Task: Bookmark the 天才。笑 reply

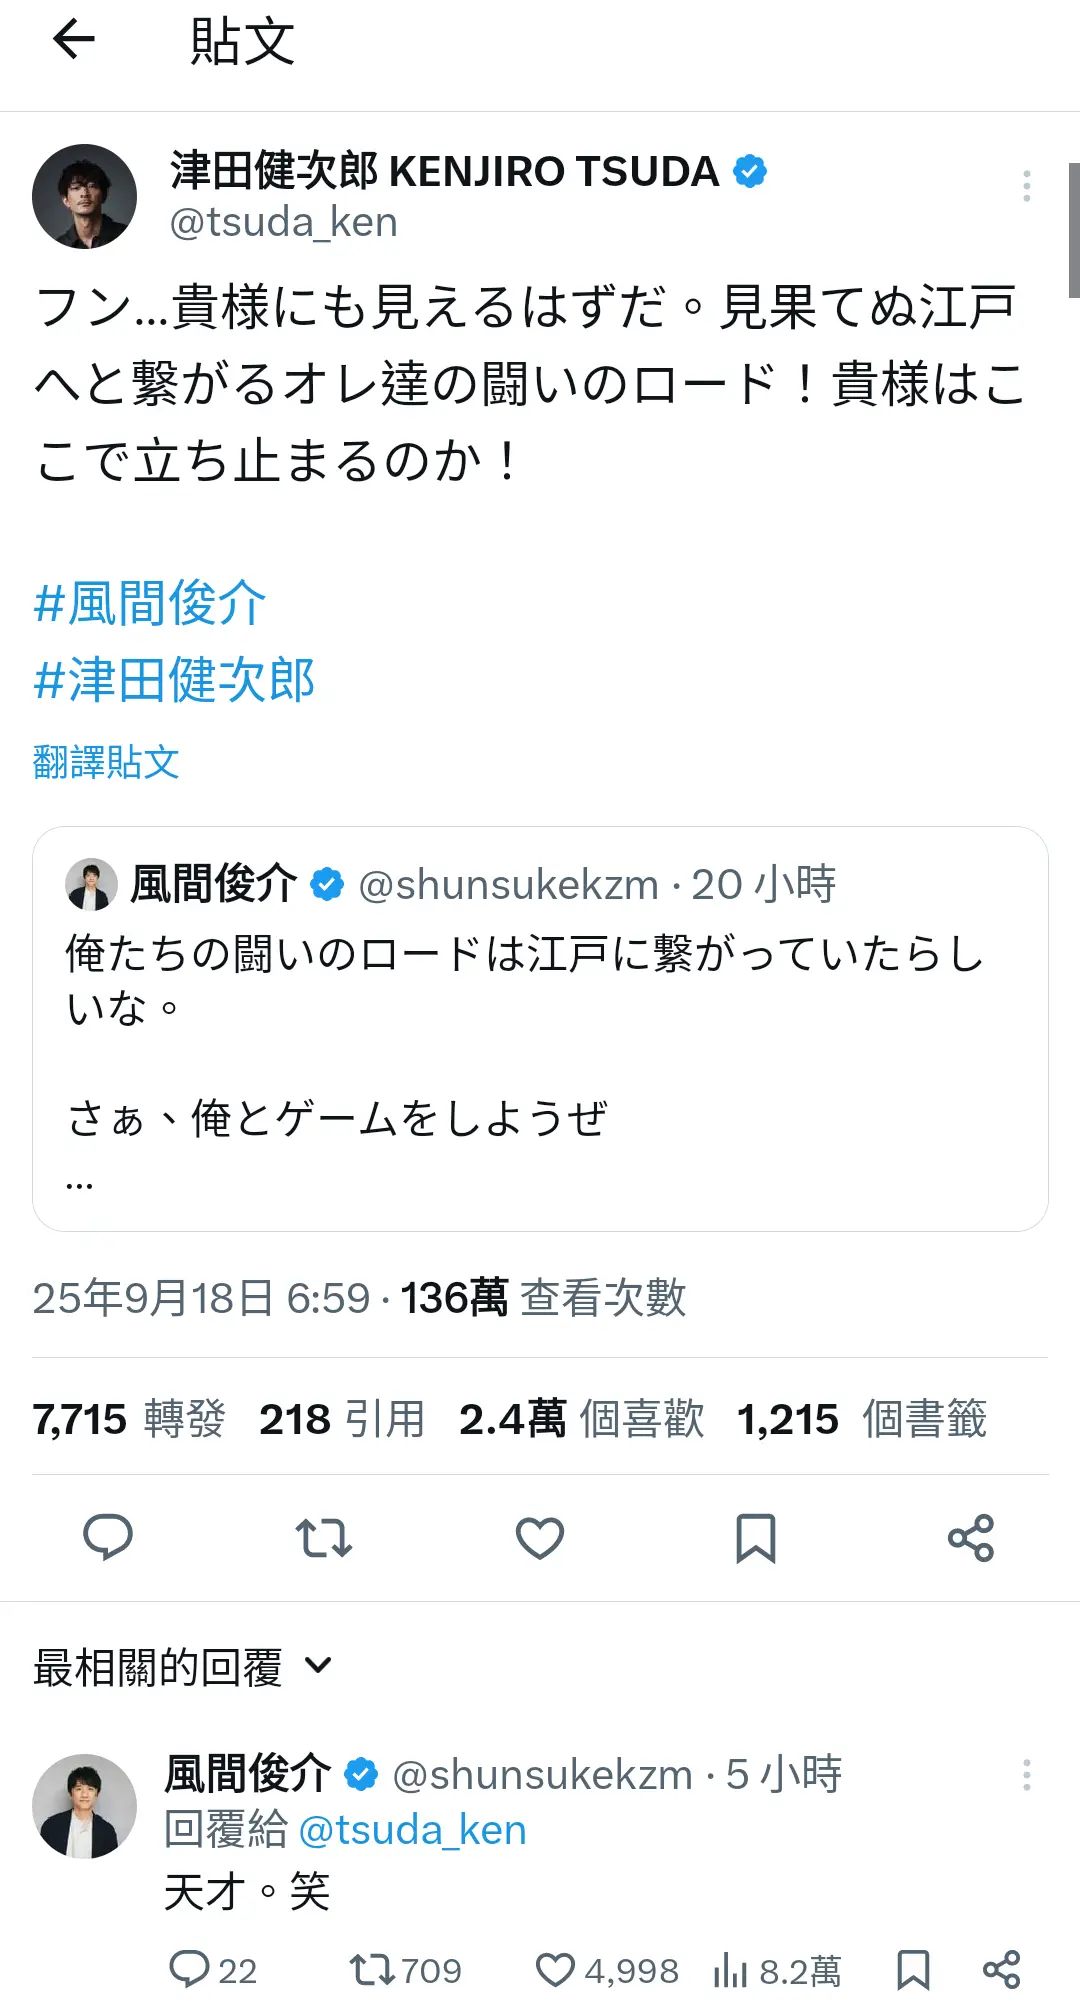Action: click(x=913, y=1970)
